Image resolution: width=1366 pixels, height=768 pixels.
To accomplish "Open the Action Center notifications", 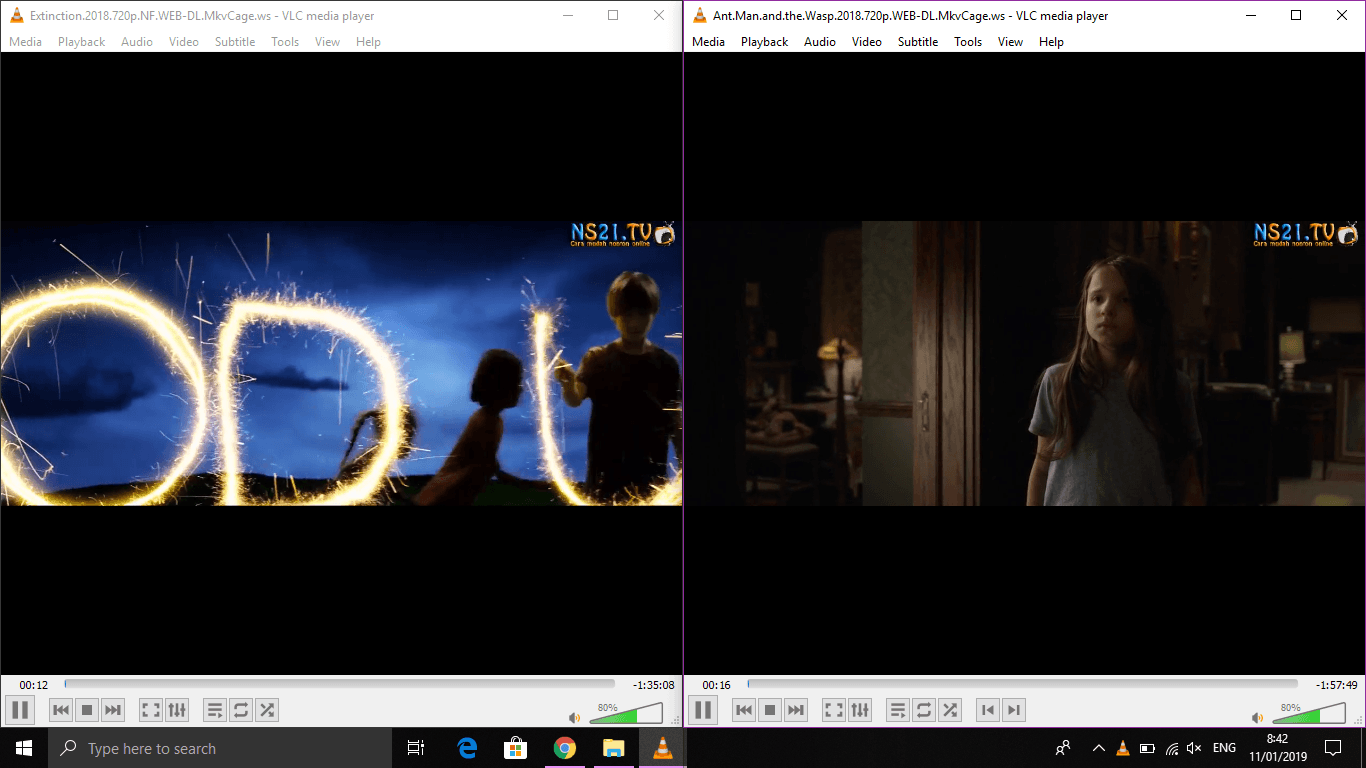I will 1333,748.
